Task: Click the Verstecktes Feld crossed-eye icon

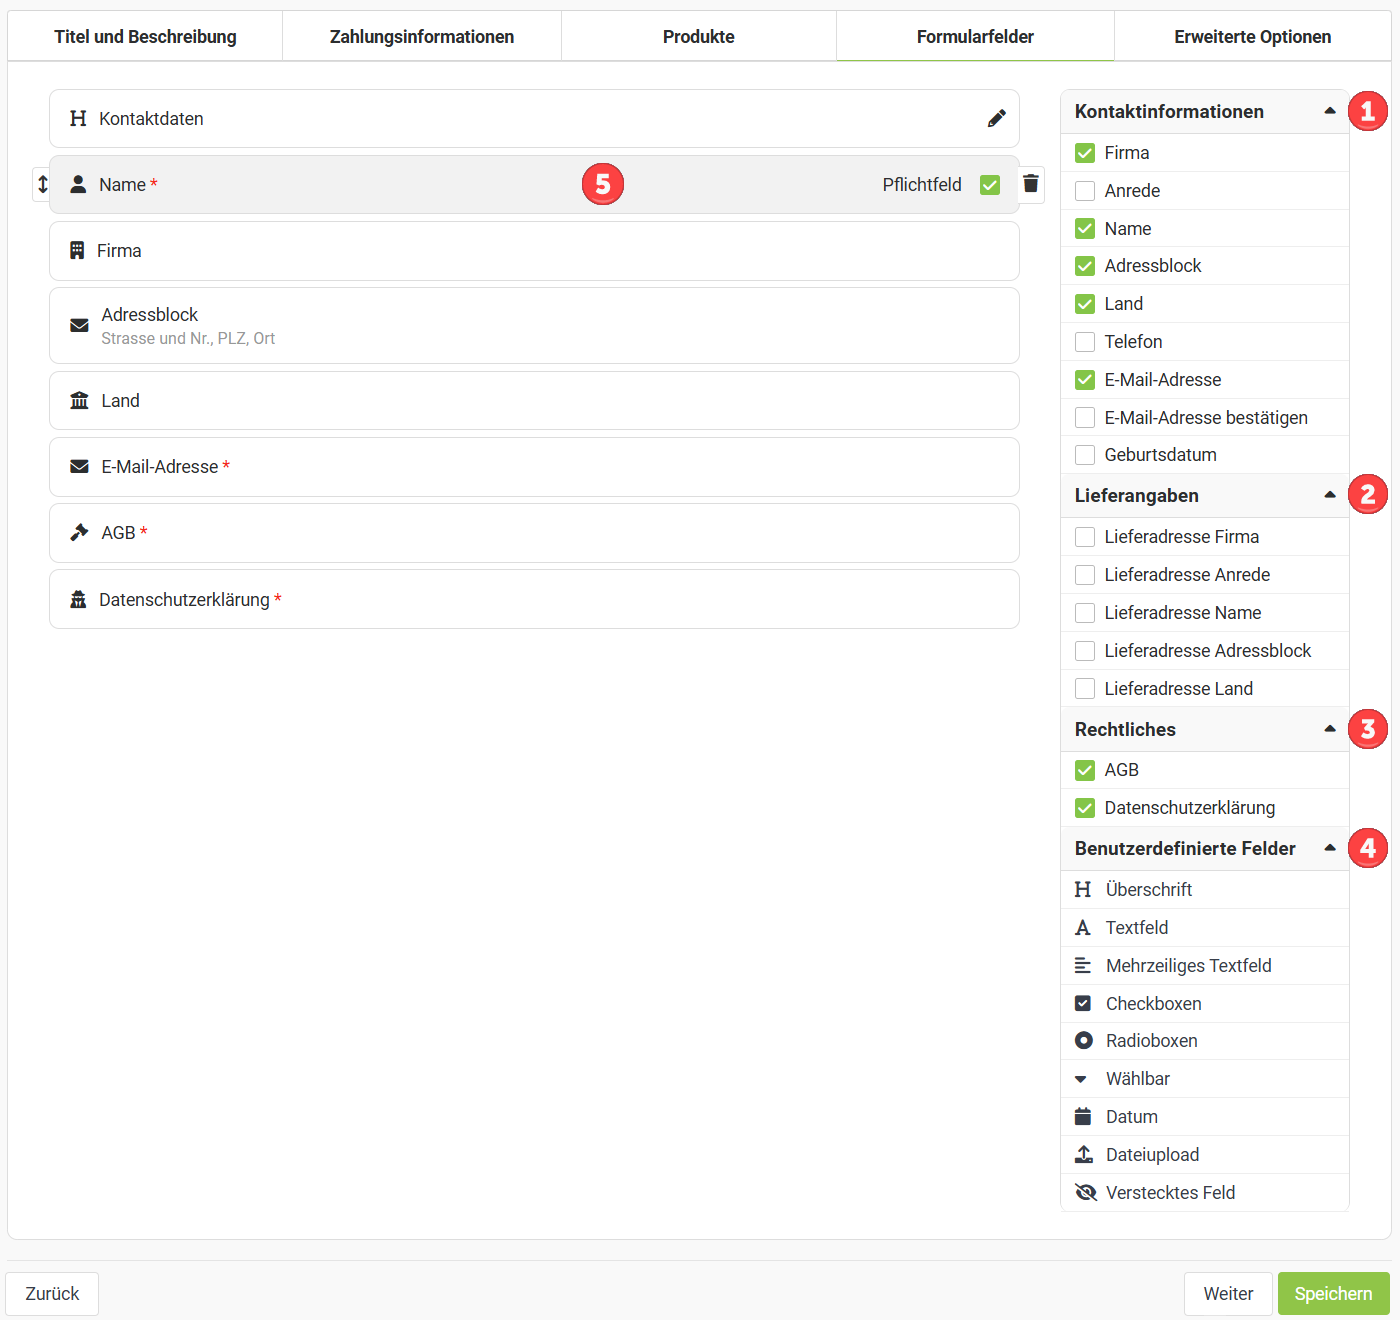Action: click(x=1085, y=1193)
